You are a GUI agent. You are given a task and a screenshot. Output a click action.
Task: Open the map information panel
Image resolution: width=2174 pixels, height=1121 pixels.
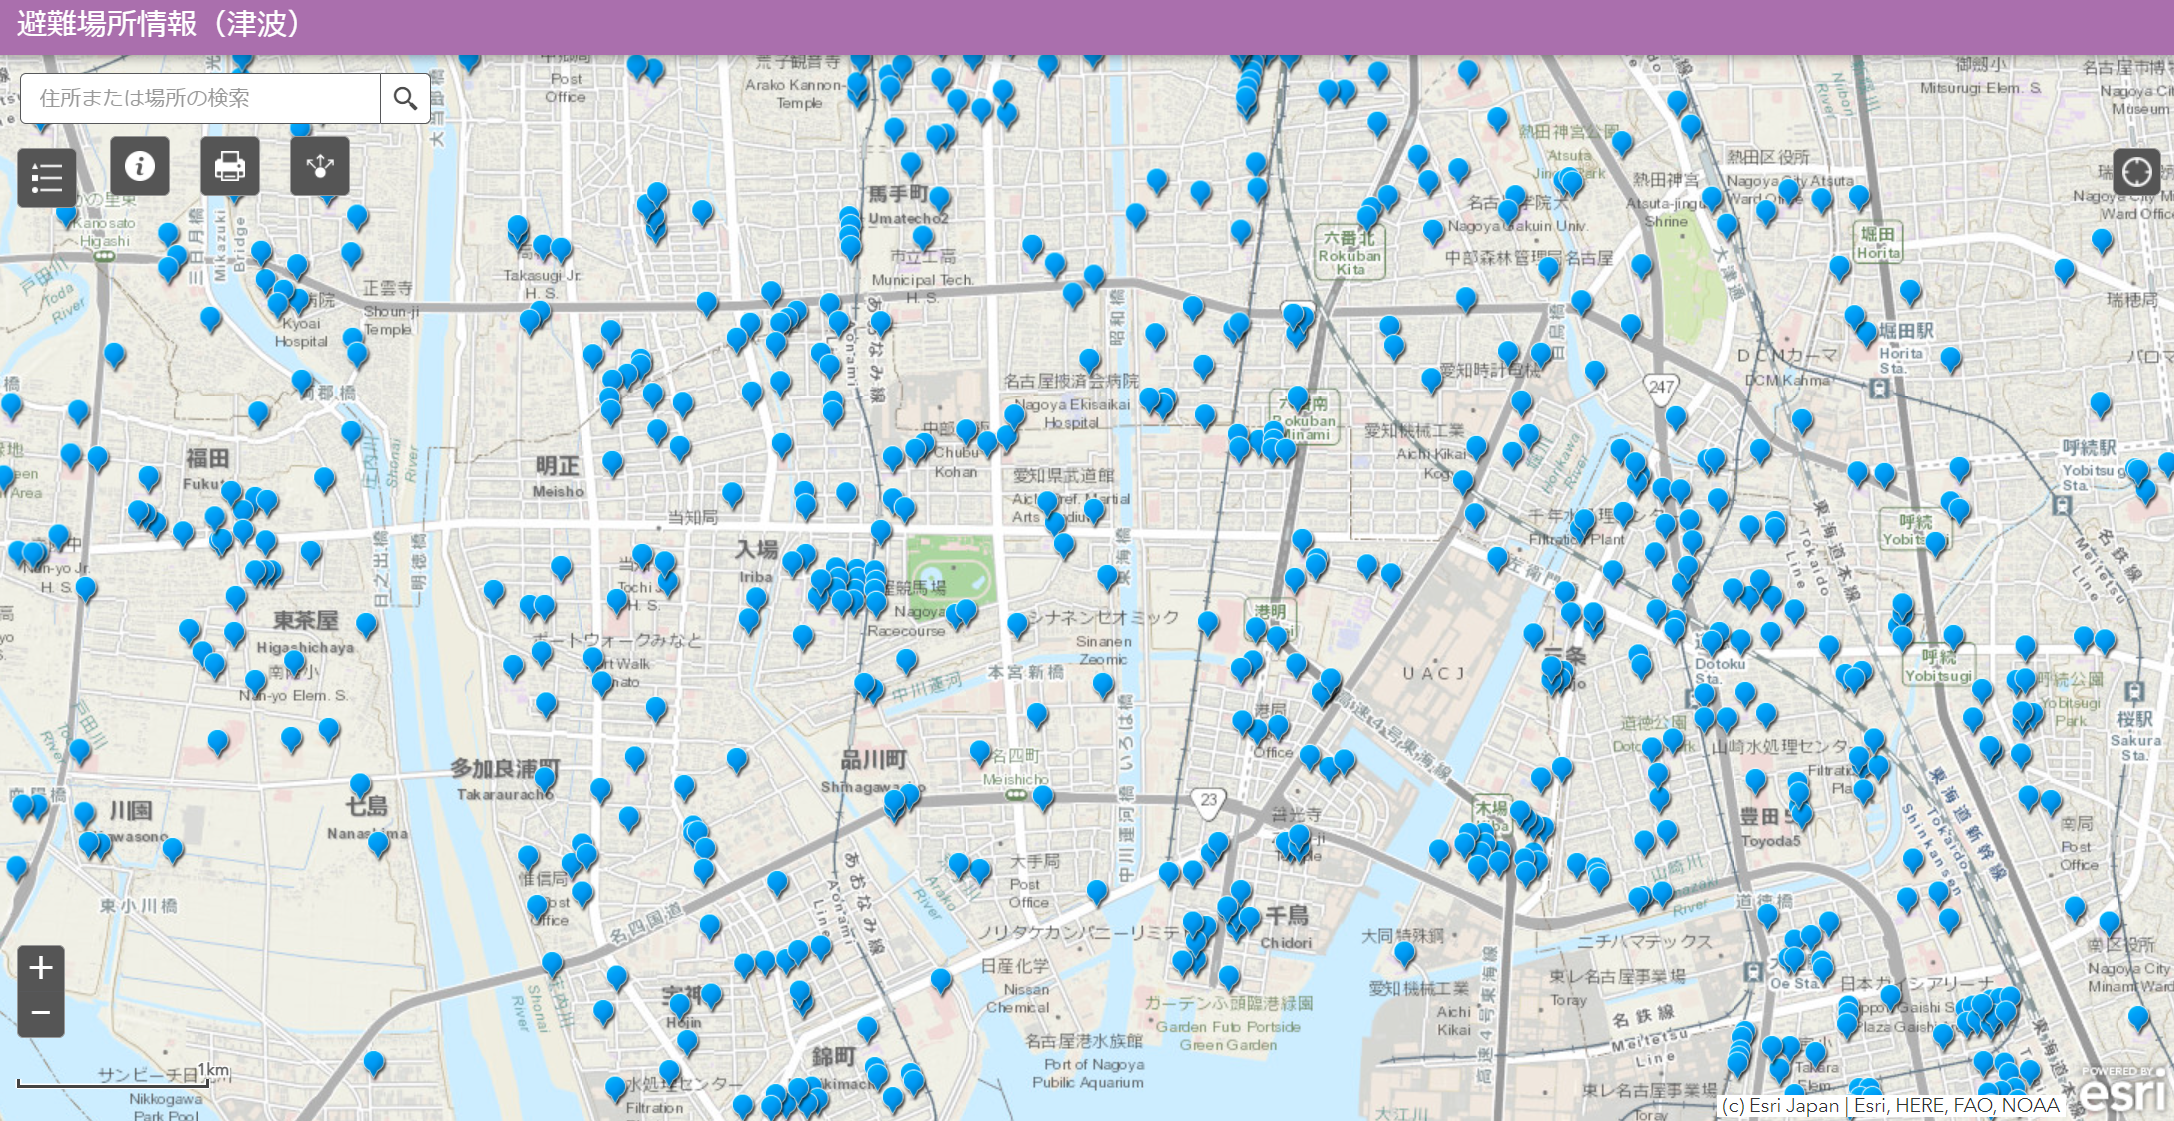tap(139, 166)
